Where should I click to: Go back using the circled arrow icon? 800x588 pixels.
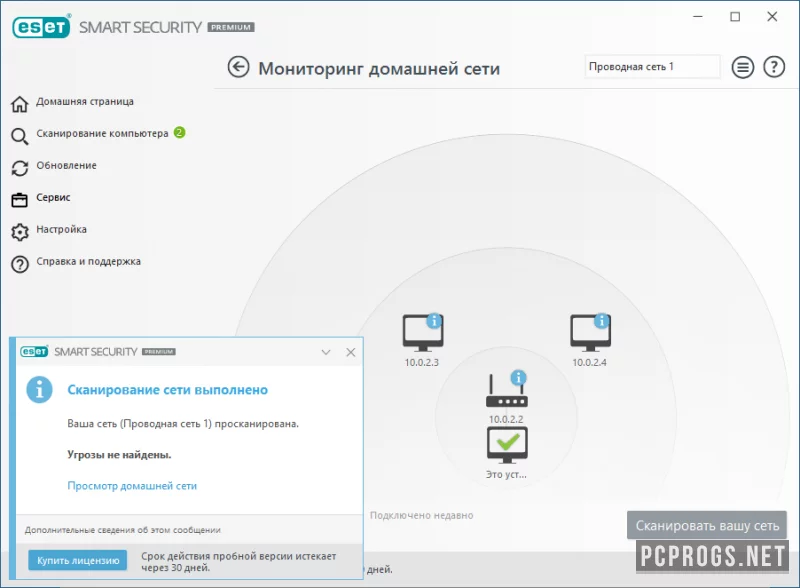(238, 67)
